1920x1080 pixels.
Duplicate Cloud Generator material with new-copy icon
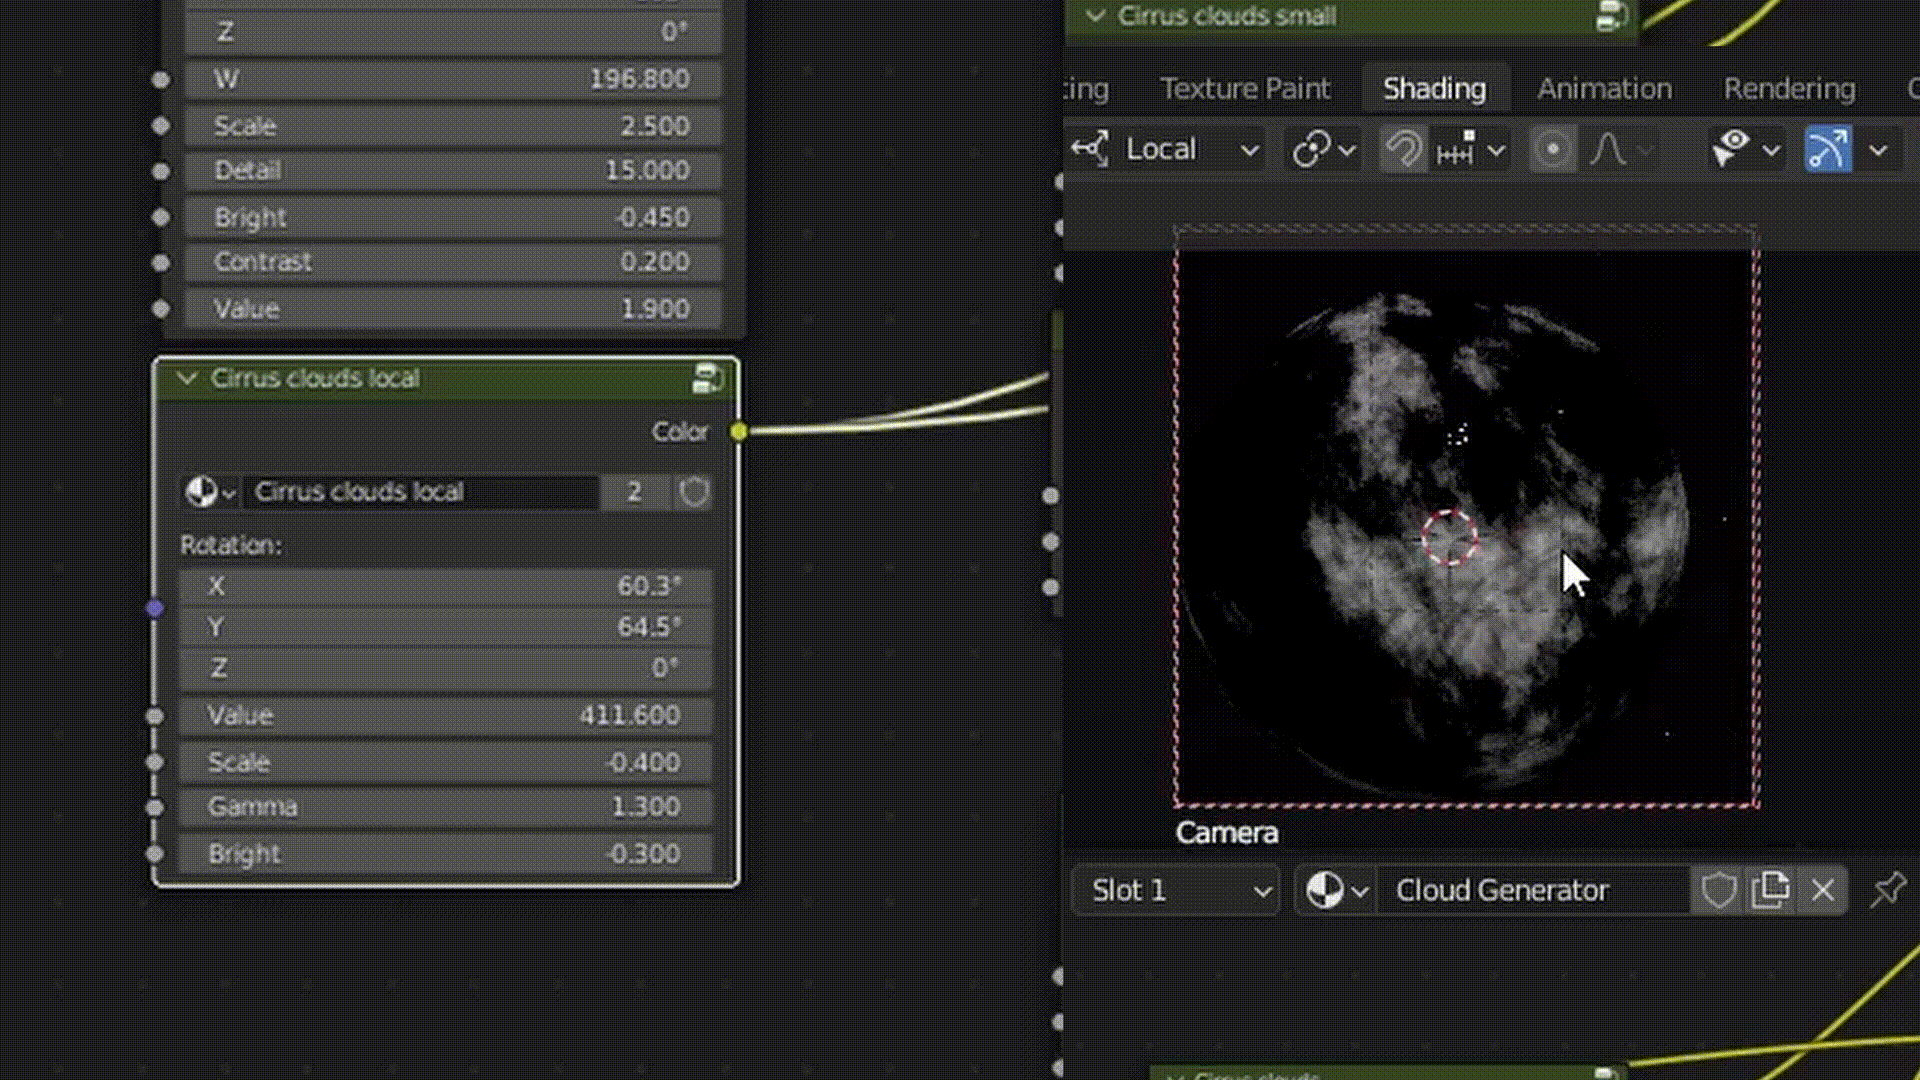(x=1770, y=890)
